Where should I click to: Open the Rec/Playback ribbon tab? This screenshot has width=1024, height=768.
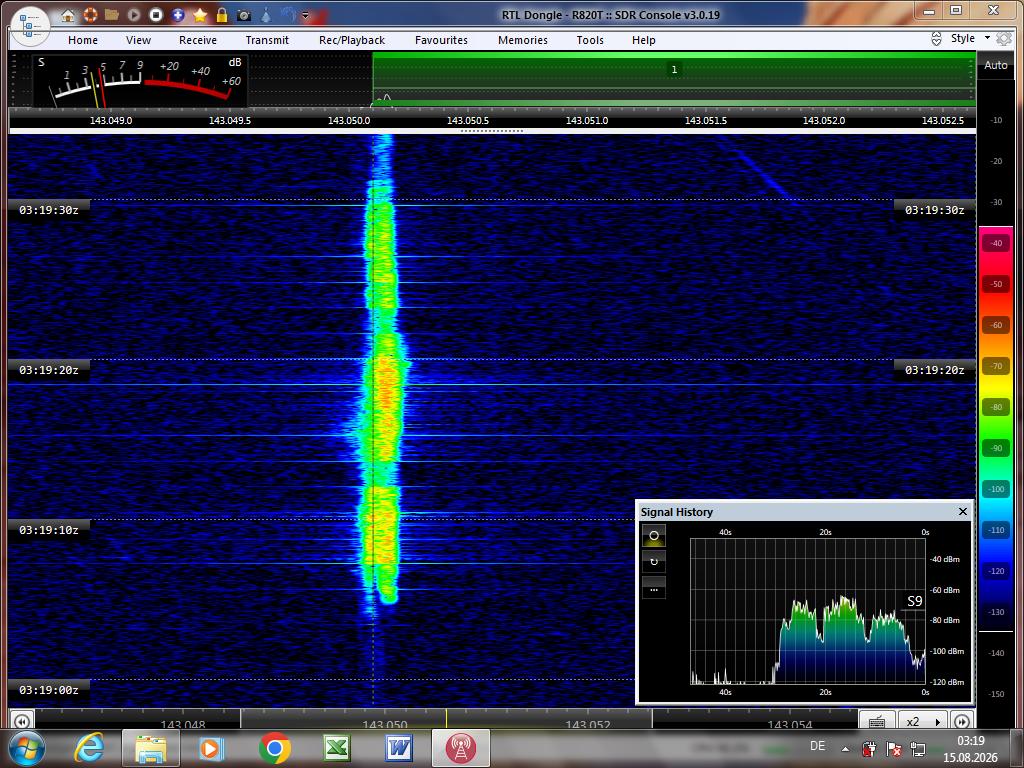tap(352, 40)
